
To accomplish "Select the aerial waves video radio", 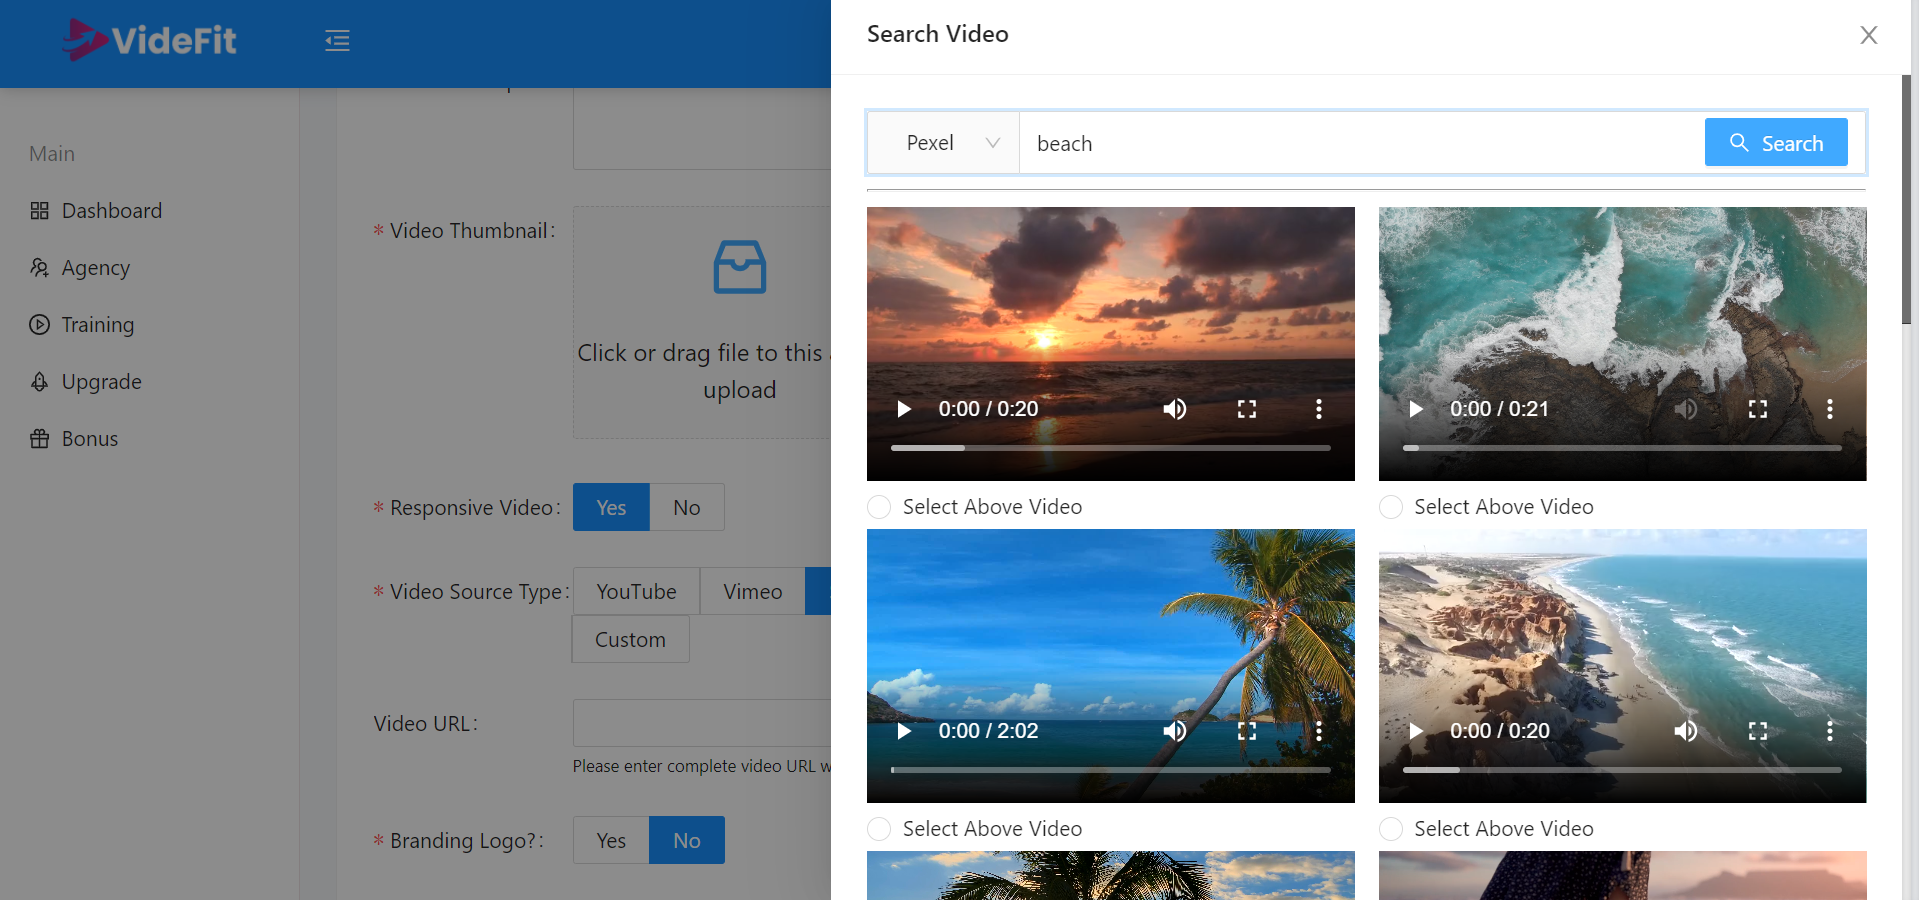I will click(1391, 507).
